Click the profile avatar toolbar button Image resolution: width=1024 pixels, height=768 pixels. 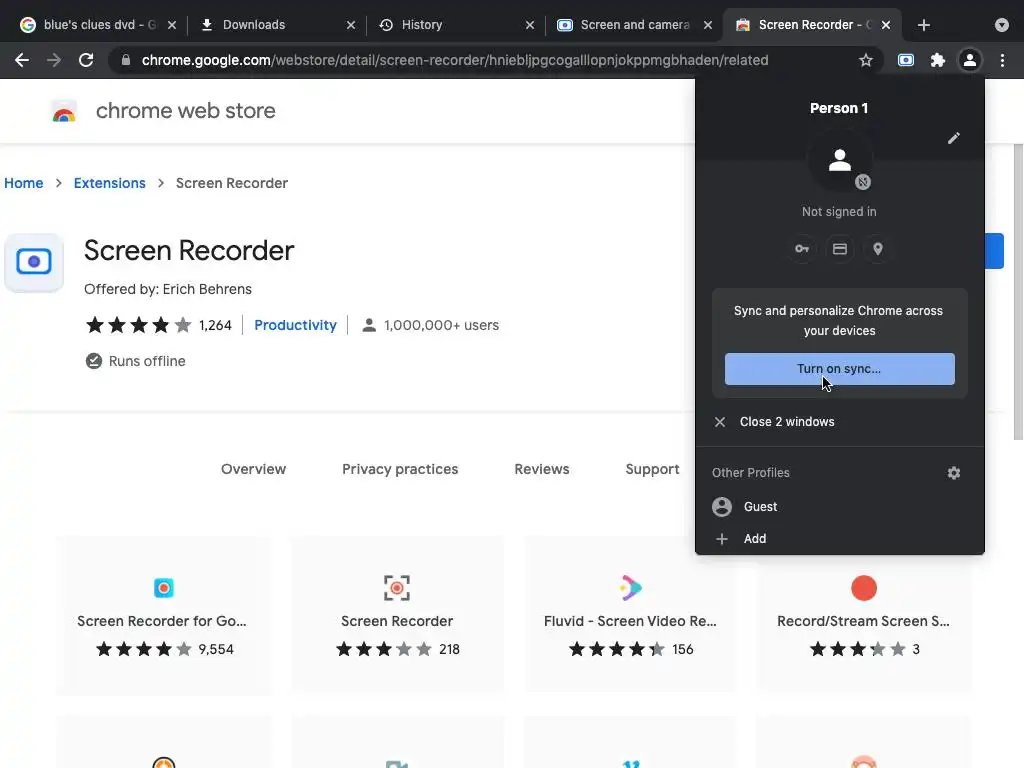point(970,60)
